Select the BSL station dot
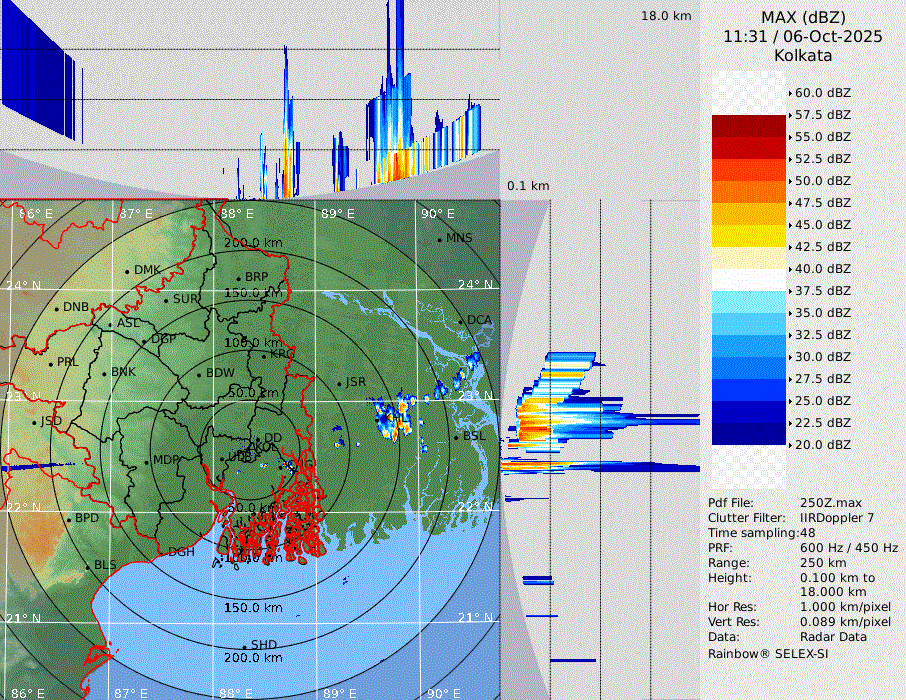 coord(455,438)
